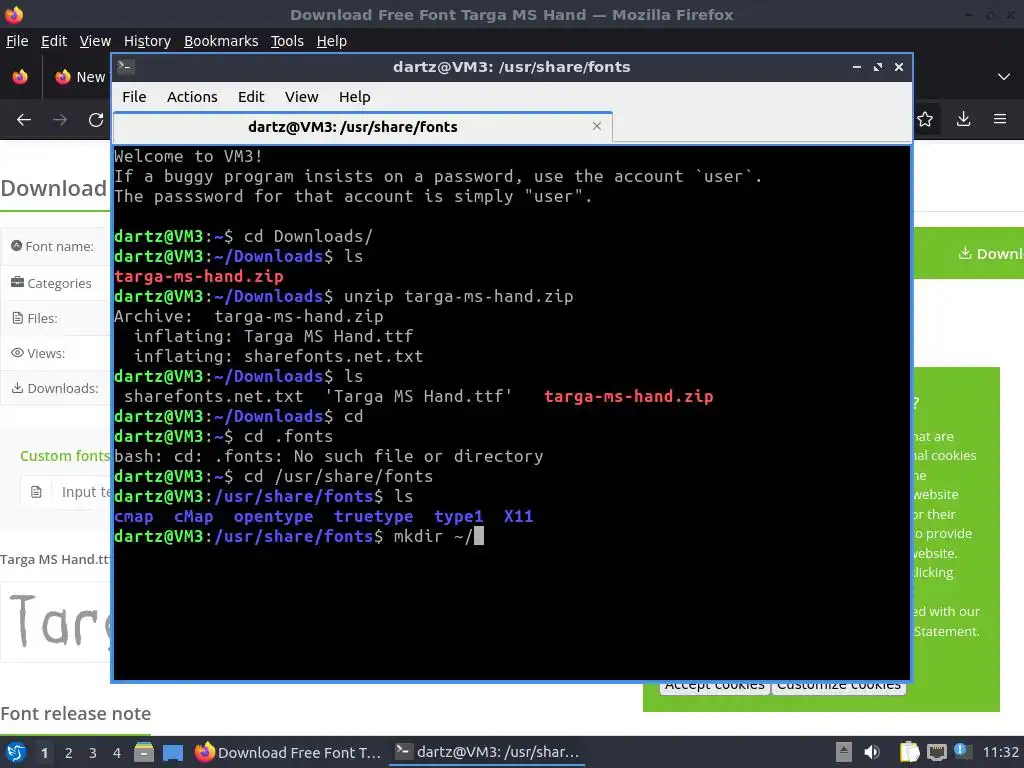Click terminal window icon in title bar

coord(126,67)
